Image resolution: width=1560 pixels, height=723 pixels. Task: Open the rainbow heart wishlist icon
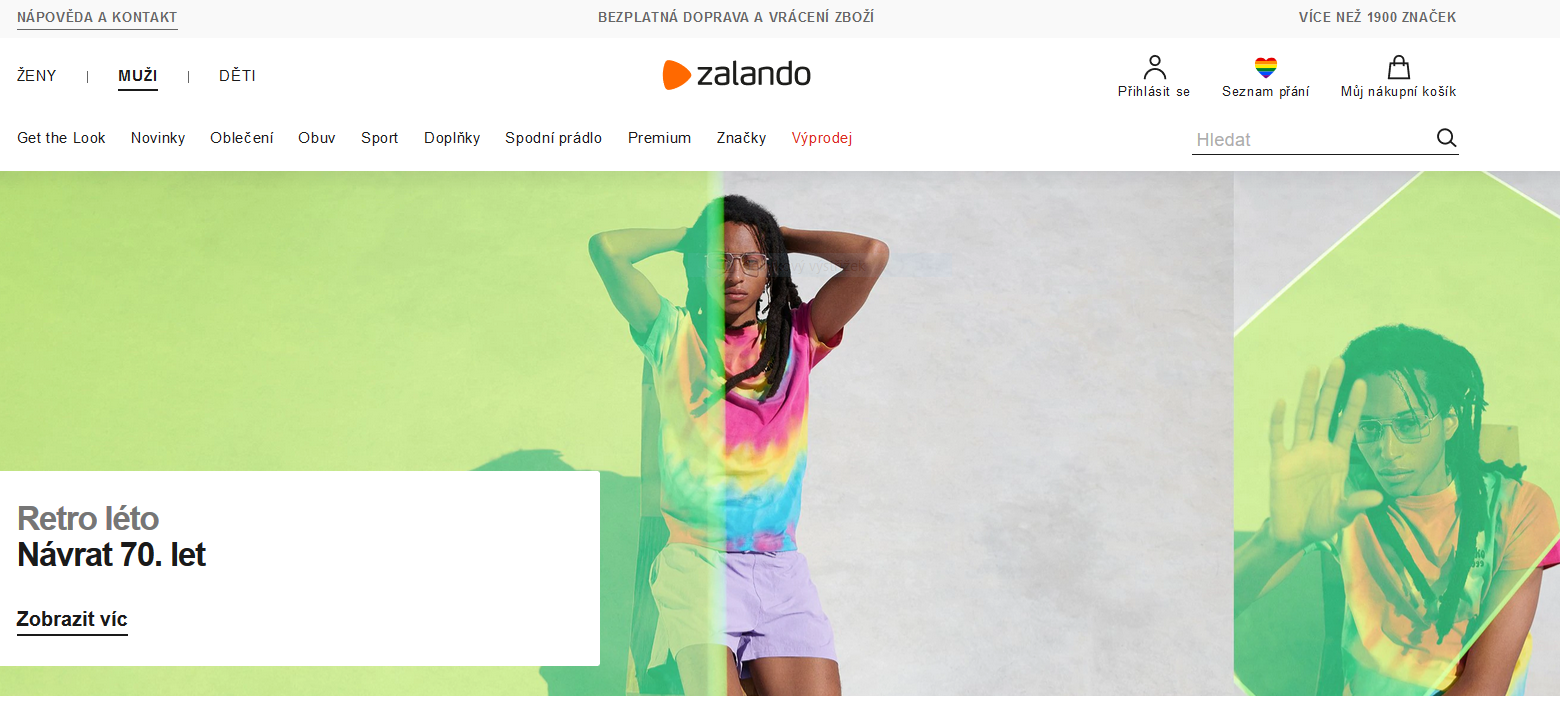pos(1266,68)
